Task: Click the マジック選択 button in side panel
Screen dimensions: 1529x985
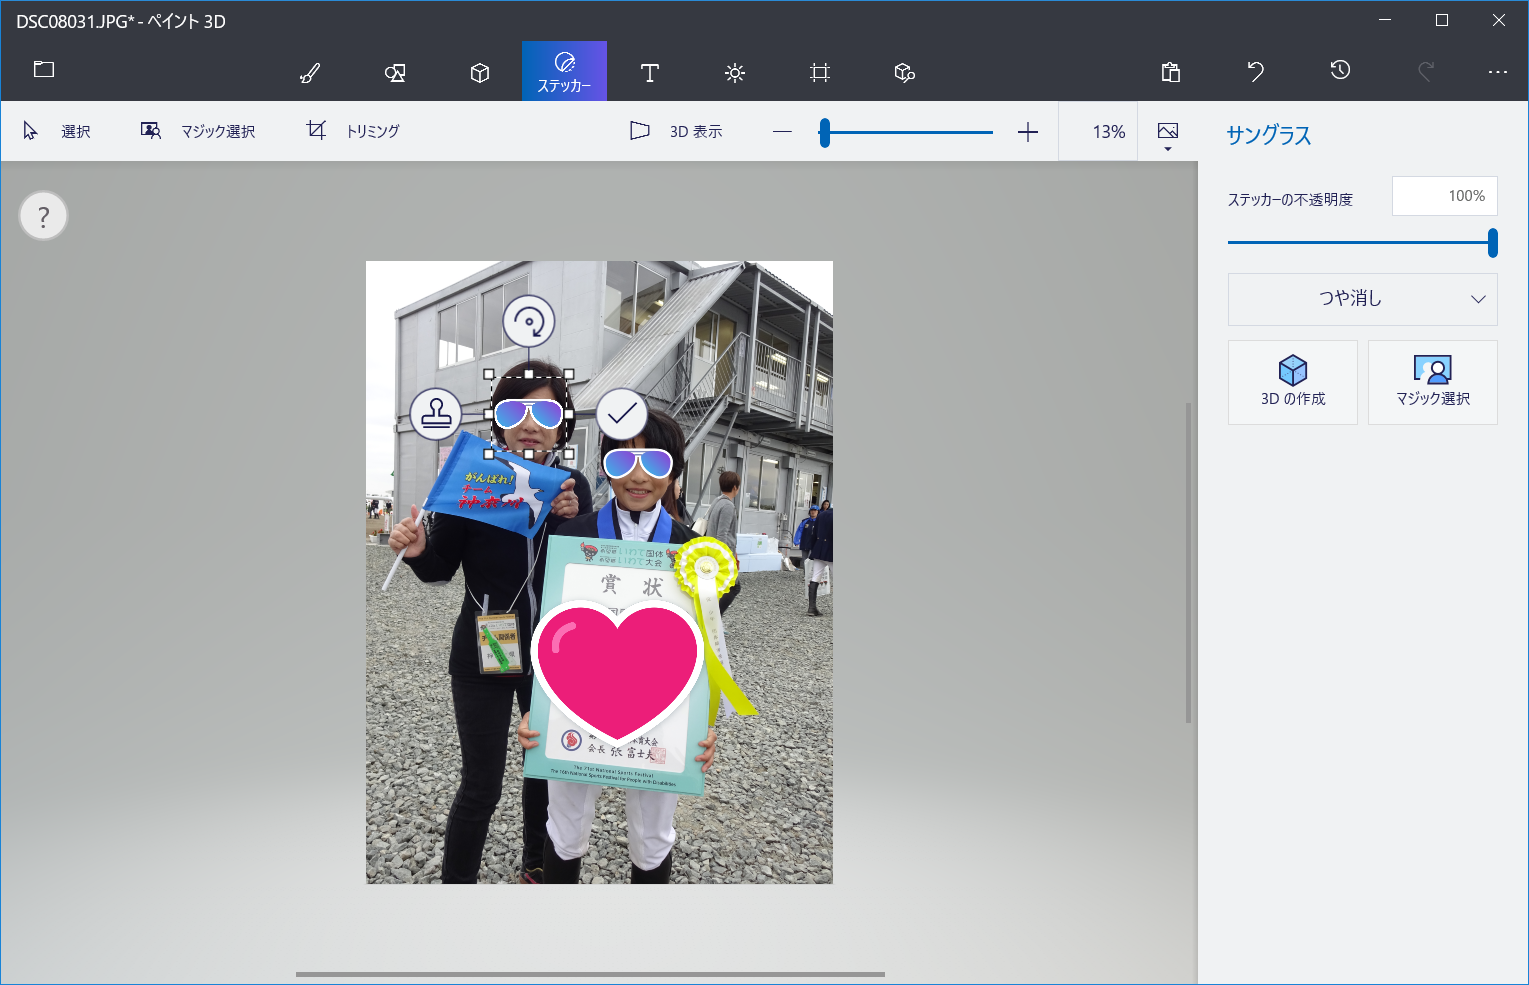Action: click(x=1432, y=382)
